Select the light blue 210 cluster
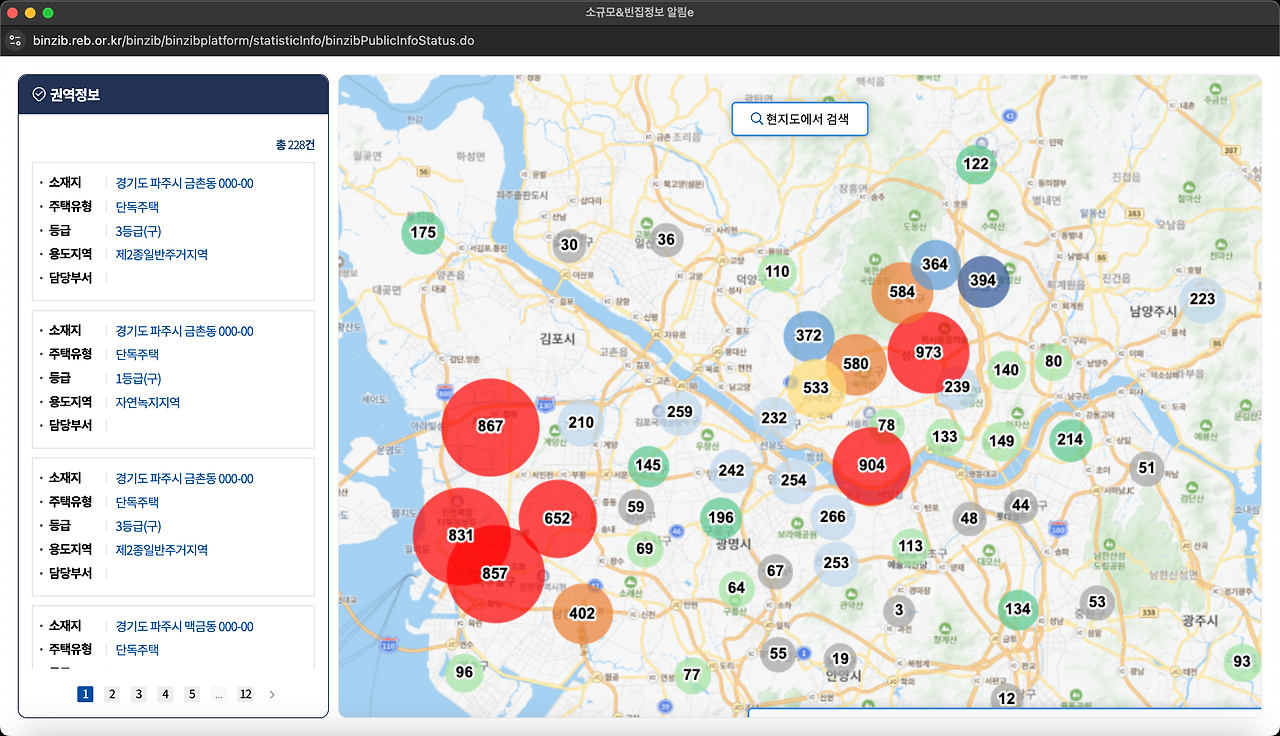This screenshot has width=1280, height=736. tap(581, 422)
